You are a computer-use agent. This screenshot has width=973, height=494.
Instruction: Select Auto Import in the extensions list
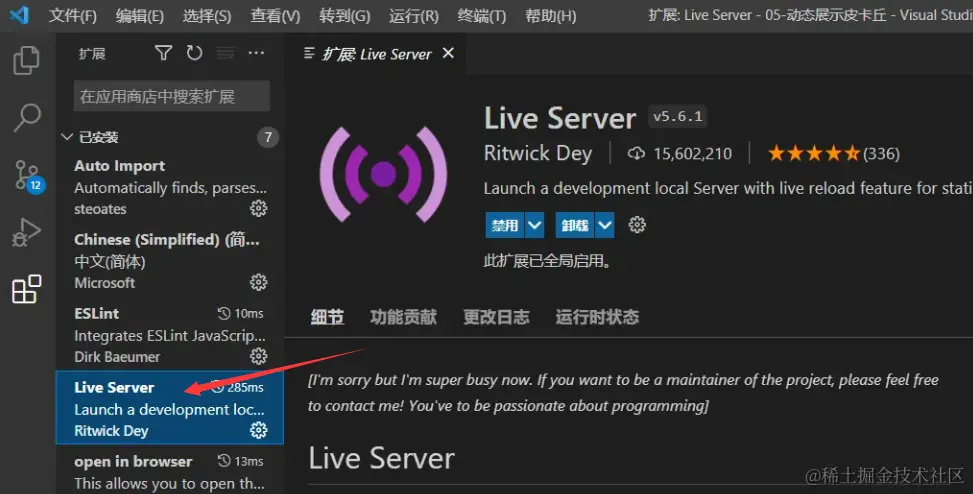point(169,187)
